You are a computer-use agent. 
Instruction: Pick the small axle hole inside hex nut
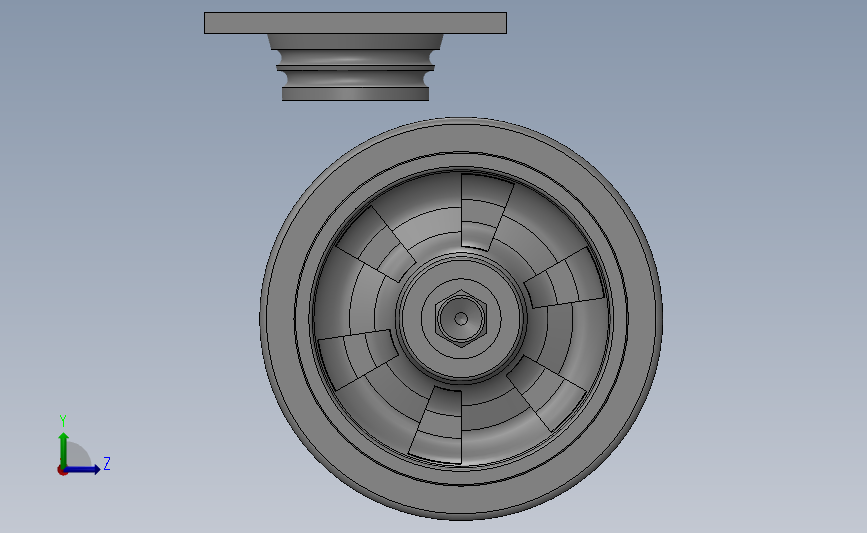pos(461,319)
